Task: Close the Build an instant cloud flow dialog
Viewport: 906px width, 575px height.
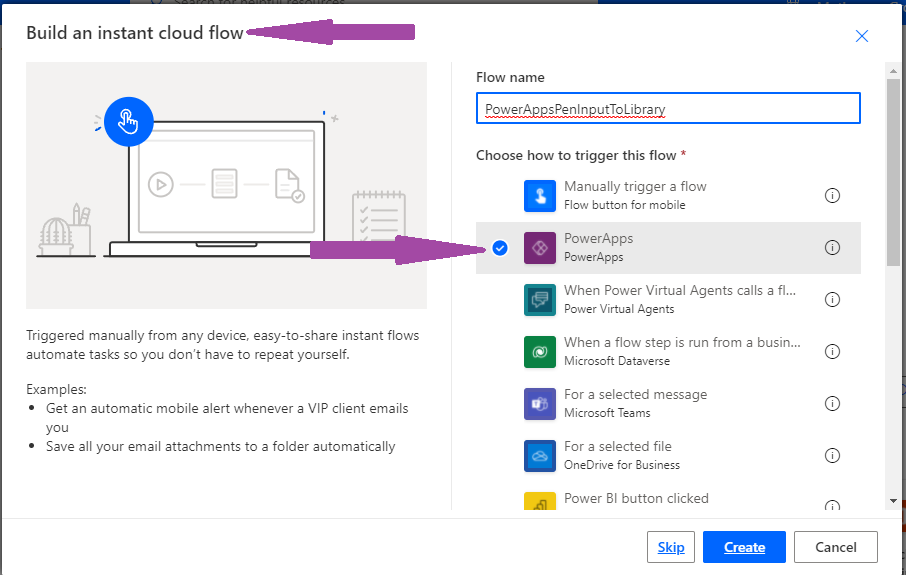Action: pyautogui.click(x=862, y=36)
